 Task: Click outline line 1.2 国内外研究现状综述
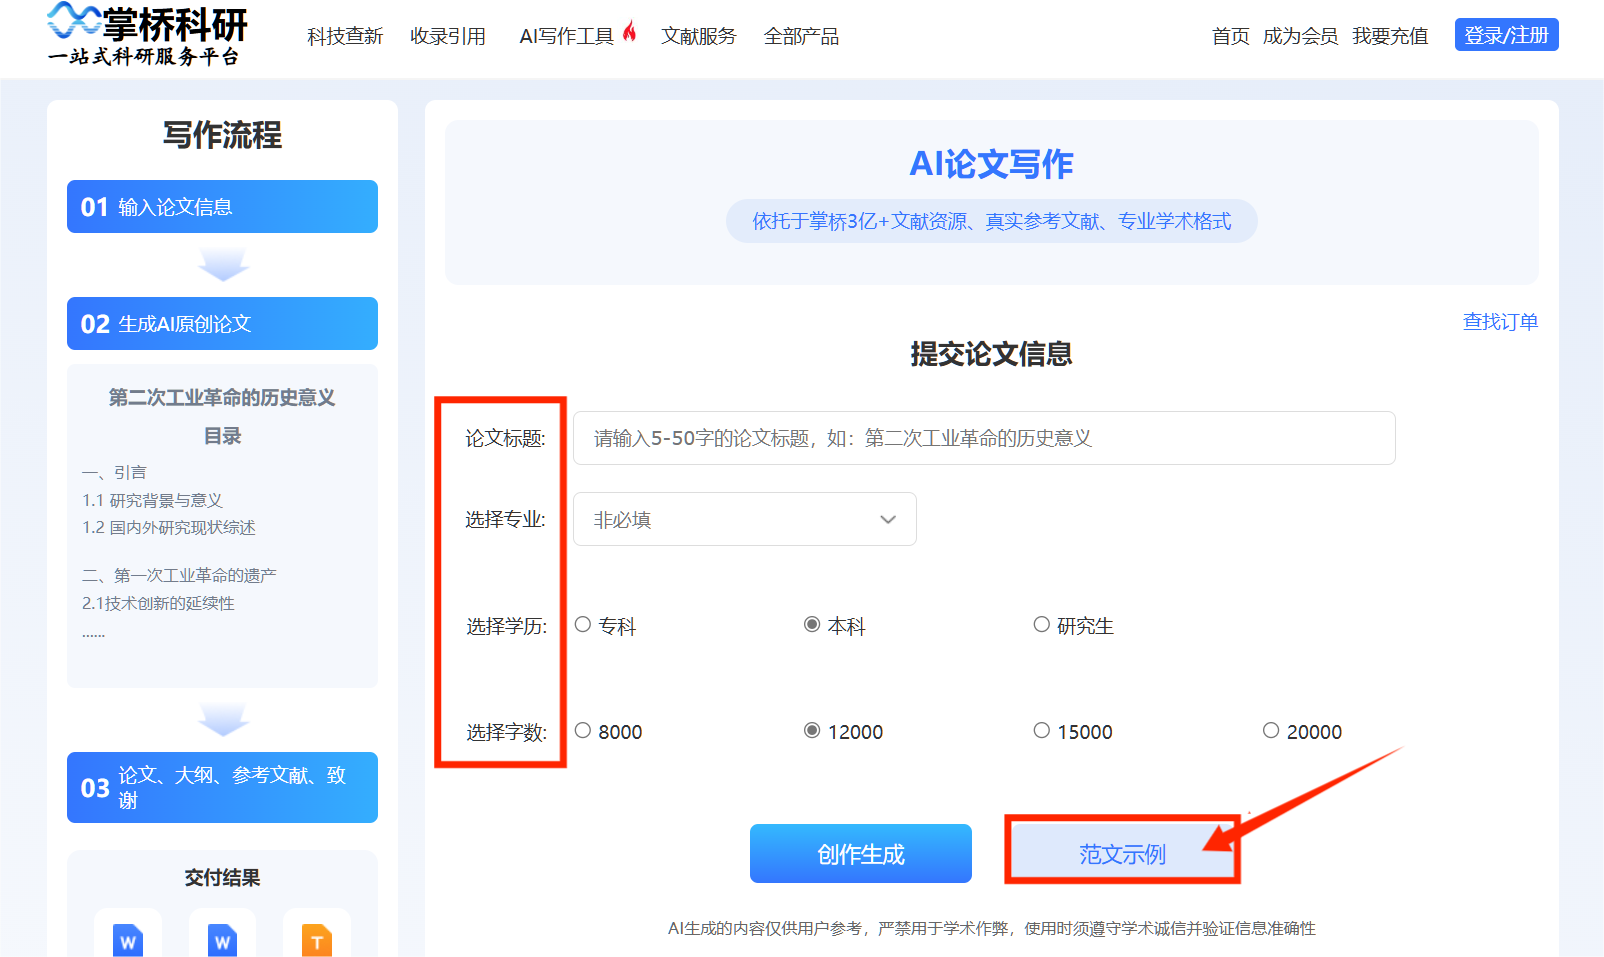(169, 527)
